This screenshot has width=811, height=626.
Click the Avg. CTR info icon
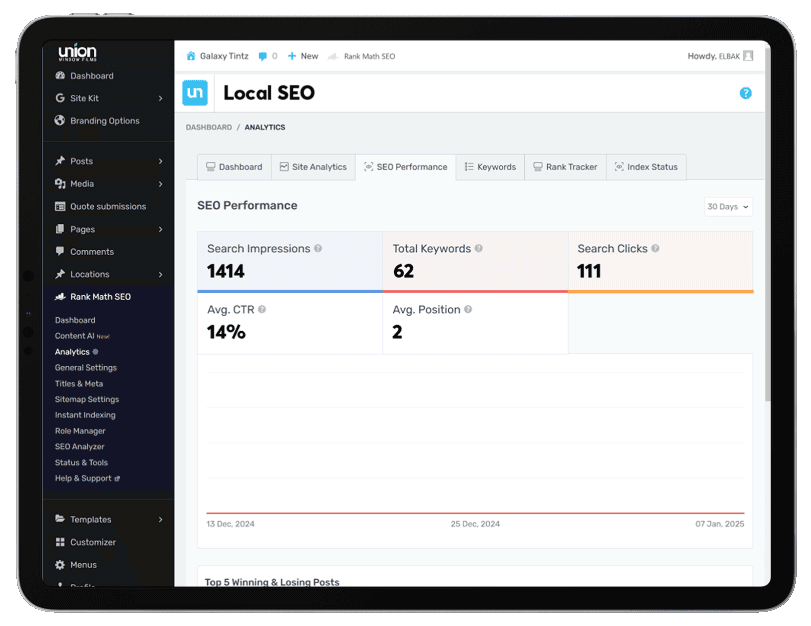[262, 309]
